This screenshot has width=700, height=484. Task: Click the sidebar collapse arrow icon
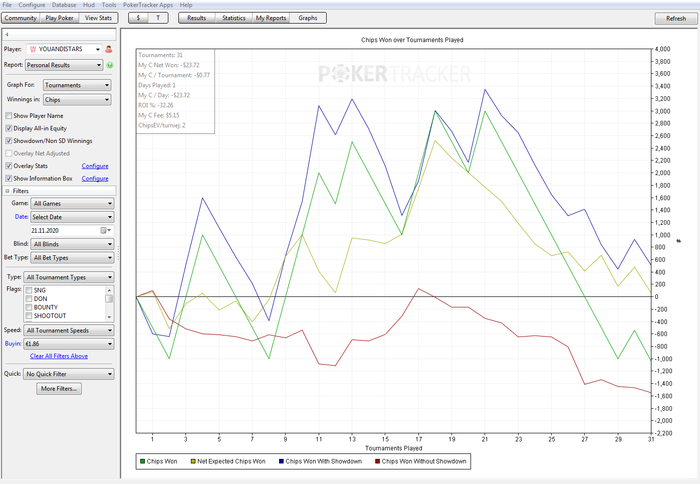[7, 33]
